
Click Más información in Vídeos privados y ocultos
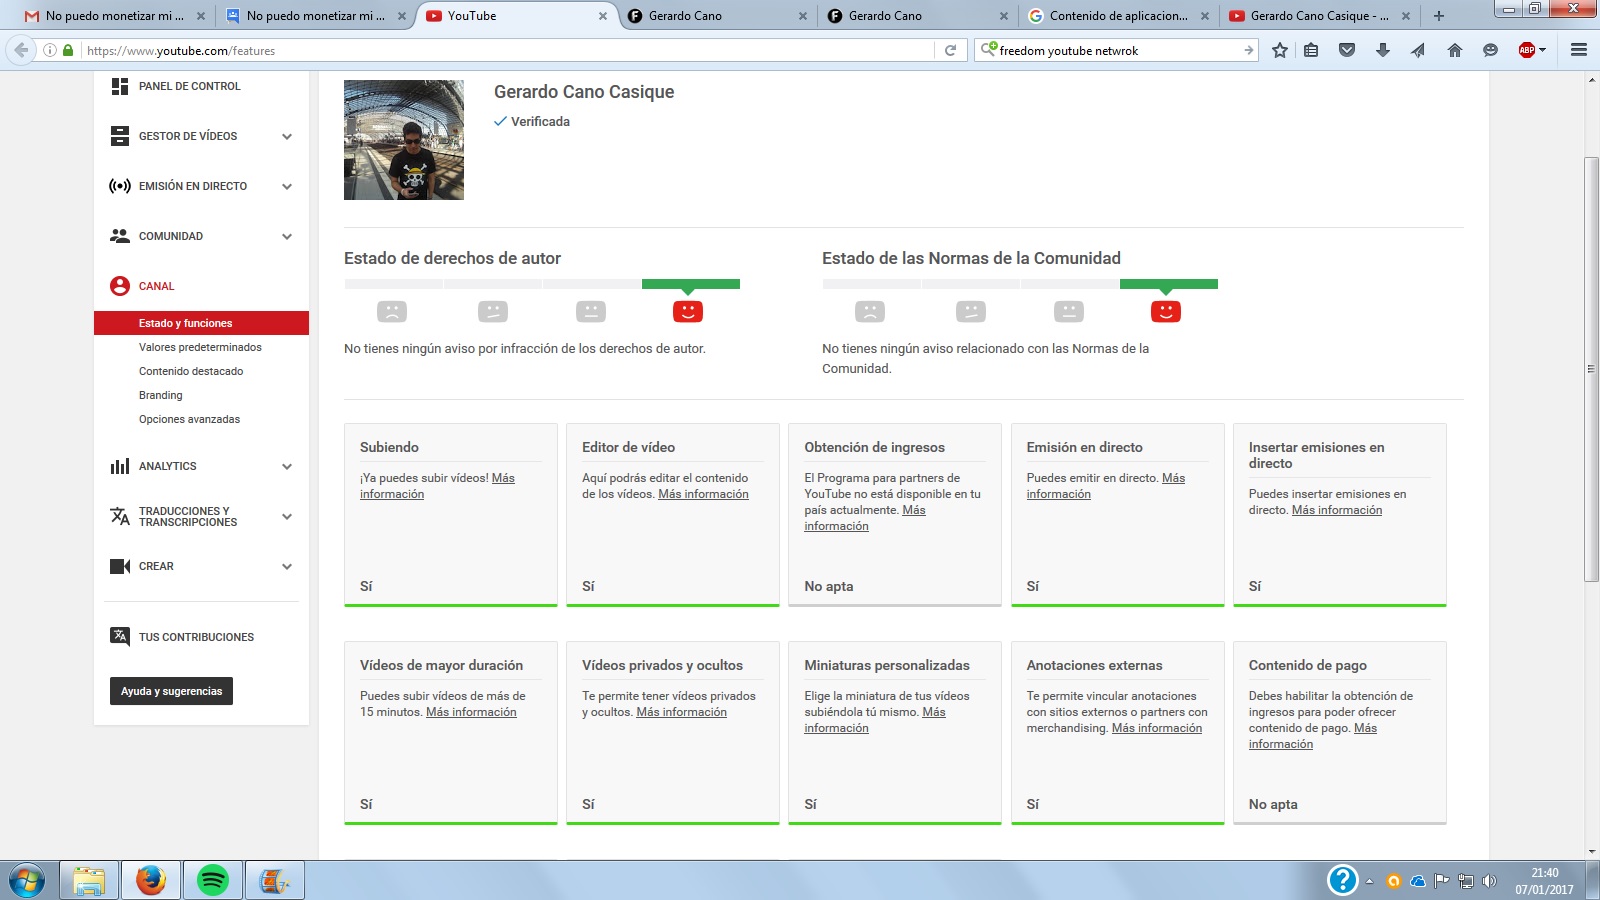pos(681,712)
